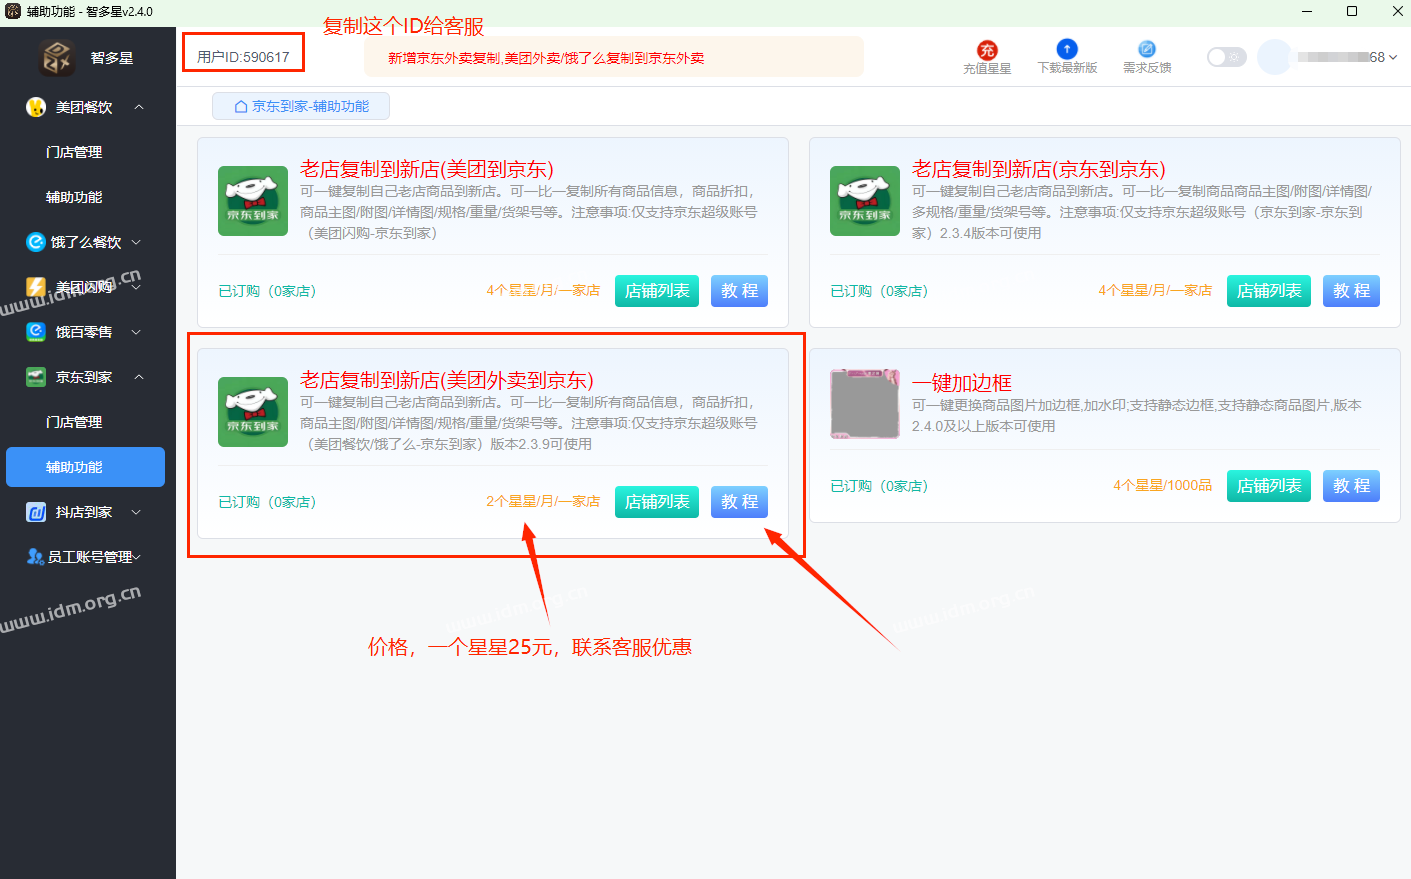Open 辅助功能 under 美团餐饮
The image size is (1411, 879).
point(74,197)
